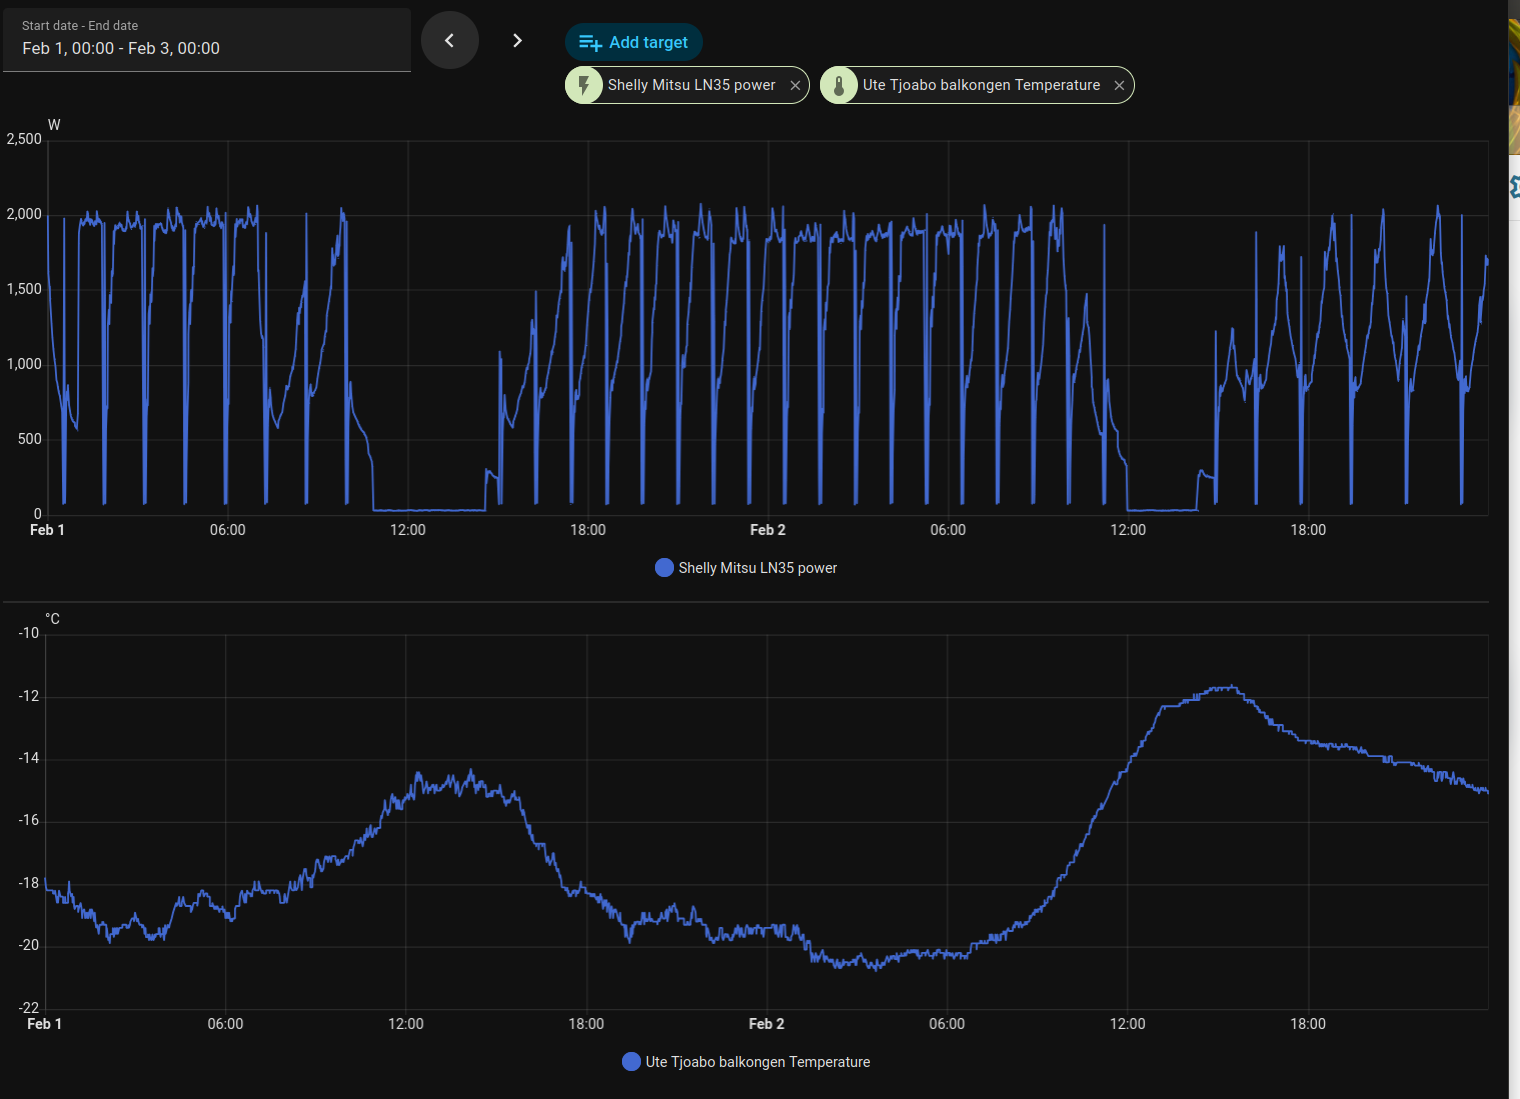The image size is (1520, 1099).
Task: Click the thermometer icon on Ute Tjoabo chip
Action: (839, 85)
